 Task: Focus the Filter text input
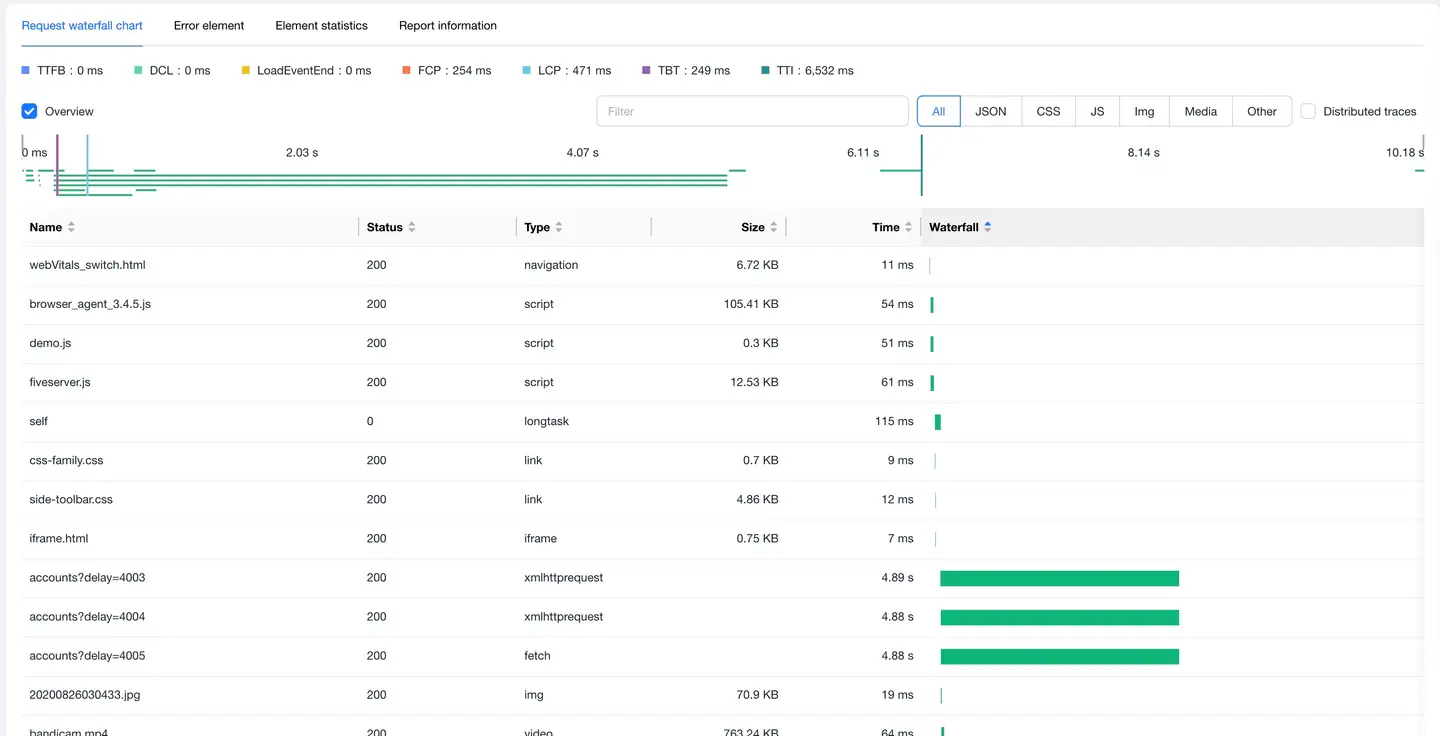[752, 111]
